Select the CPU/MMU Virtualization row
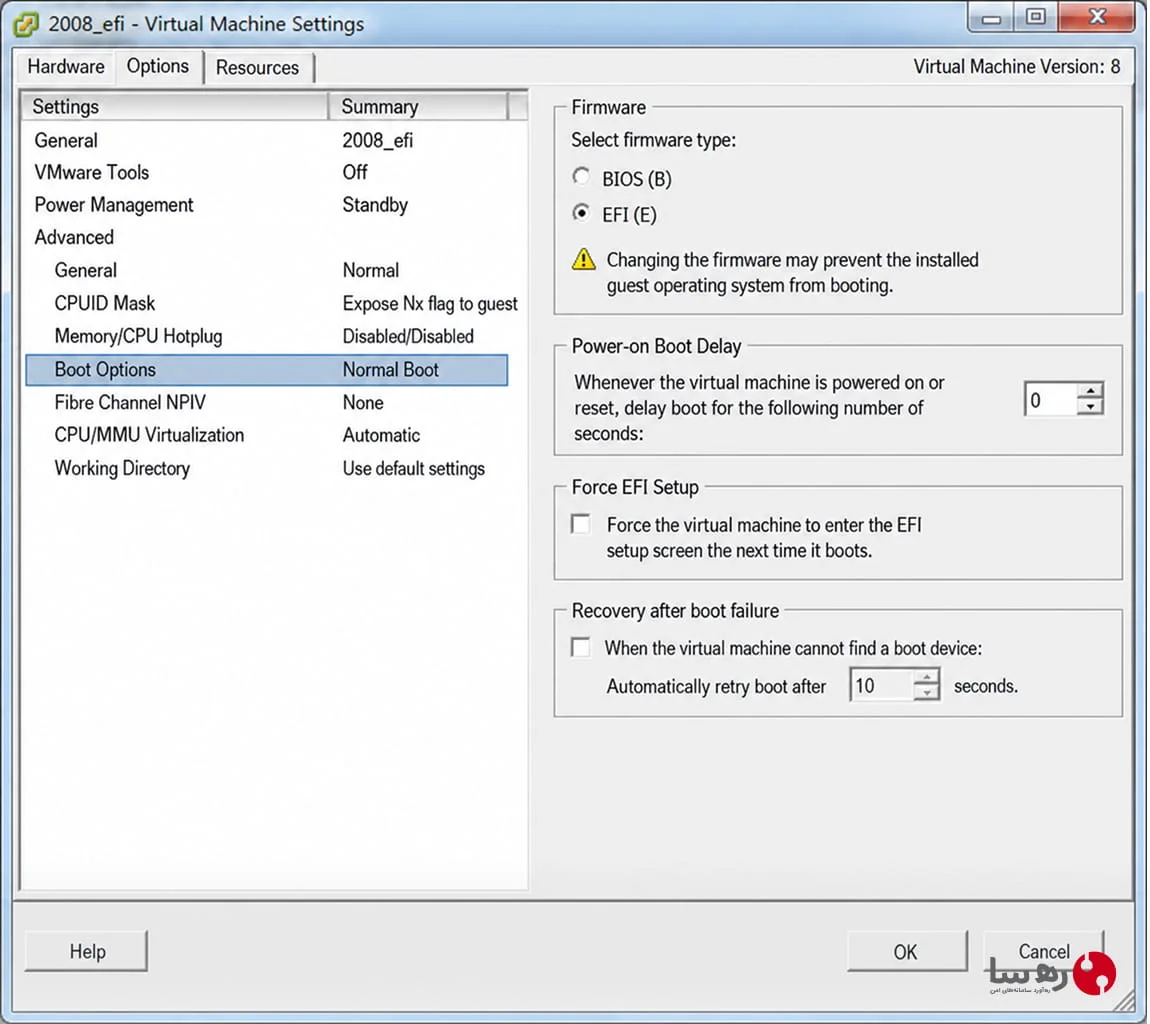Image resolution: width=1150 pixels, height=1024 pixels. (x=266, y=435)
